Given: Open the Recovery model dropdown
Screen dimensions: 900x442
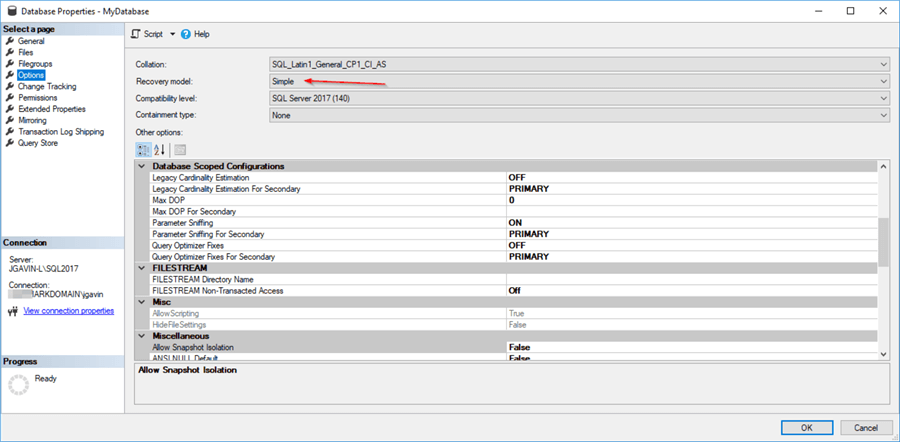Looking at the screenshot, I should [x=580, y=82].
